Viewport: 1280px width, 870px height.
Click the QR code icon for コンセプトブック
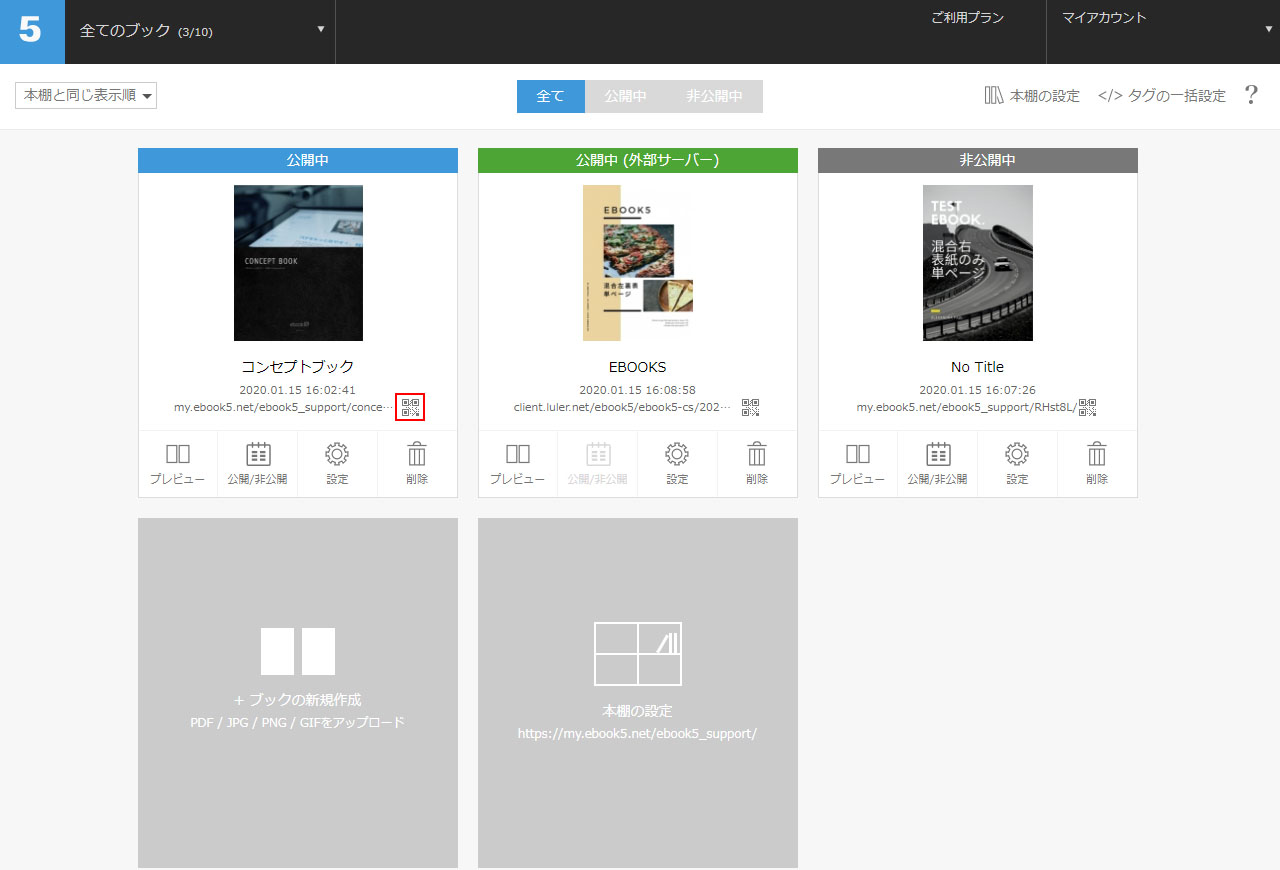(410, 407)
